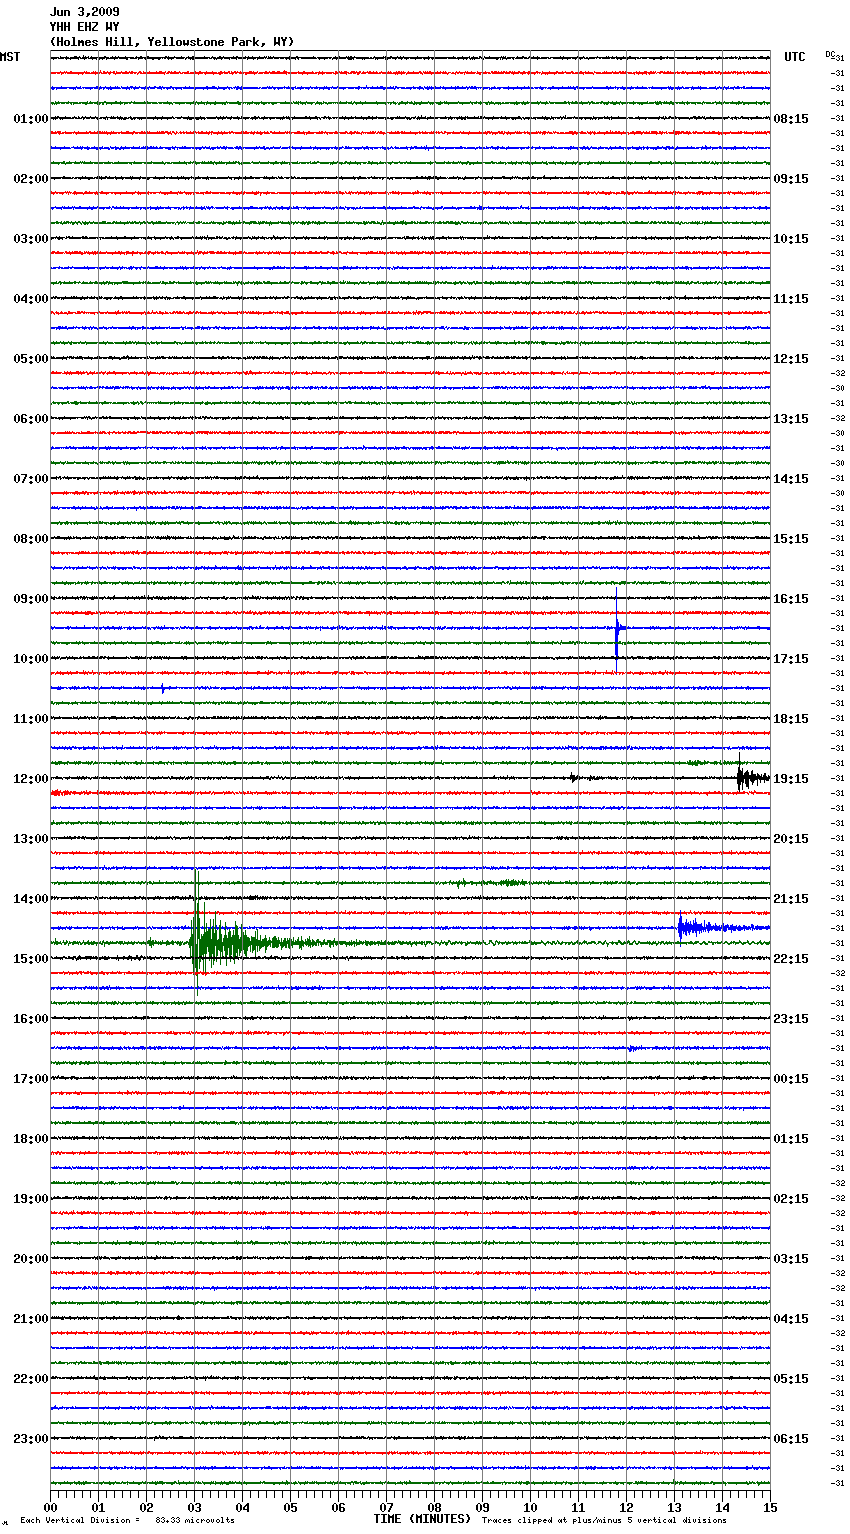Select the 01:00 MST row label

pyautogui.click(x=31, y=119)
